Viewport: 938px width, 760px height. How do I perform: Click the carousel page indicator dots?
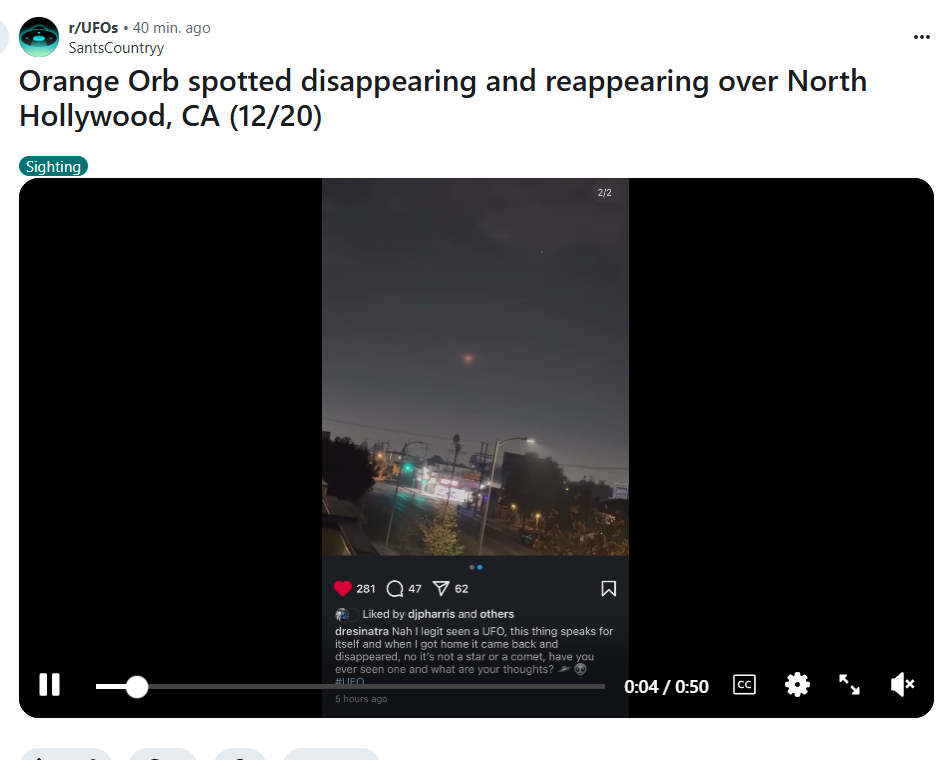pos(476,567)
